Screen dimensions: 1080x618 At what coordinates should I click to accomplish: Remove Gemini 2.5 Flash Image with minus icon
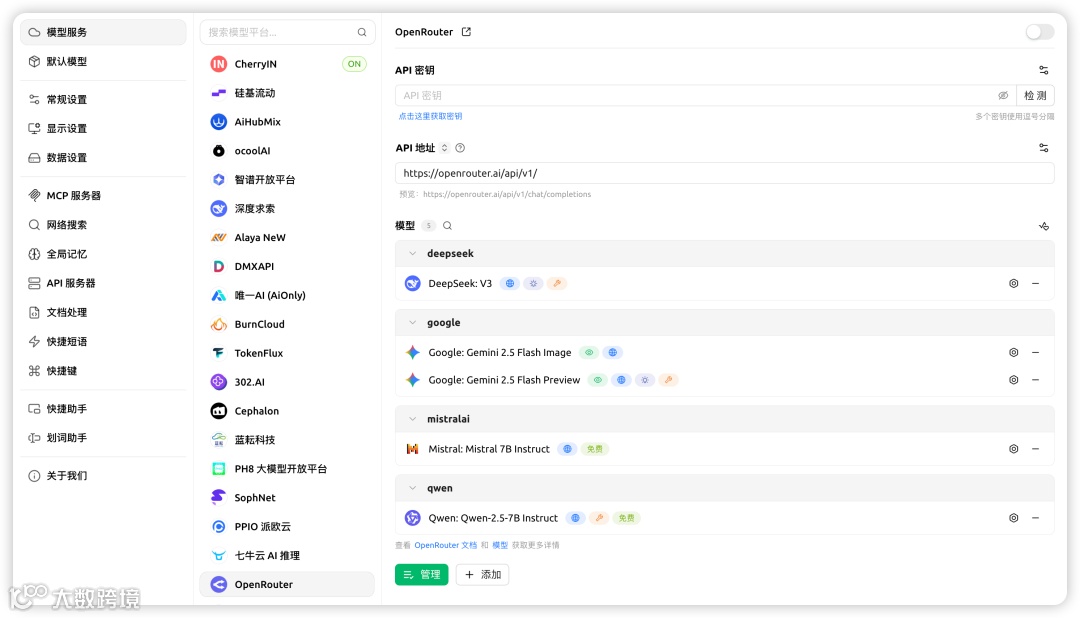click(1037, 352)
